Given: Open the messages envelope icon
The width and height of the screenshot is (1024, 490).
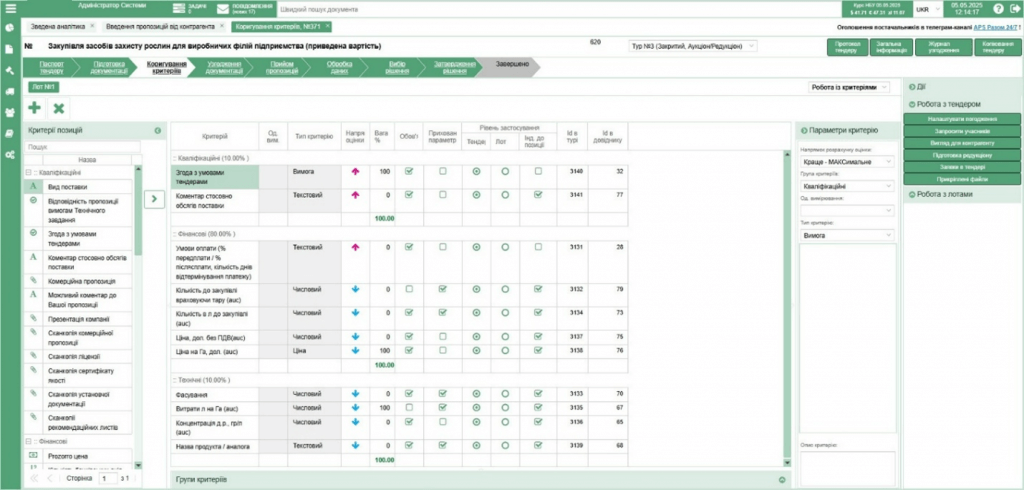Looking at the screenshot, I should coord(223,9).
